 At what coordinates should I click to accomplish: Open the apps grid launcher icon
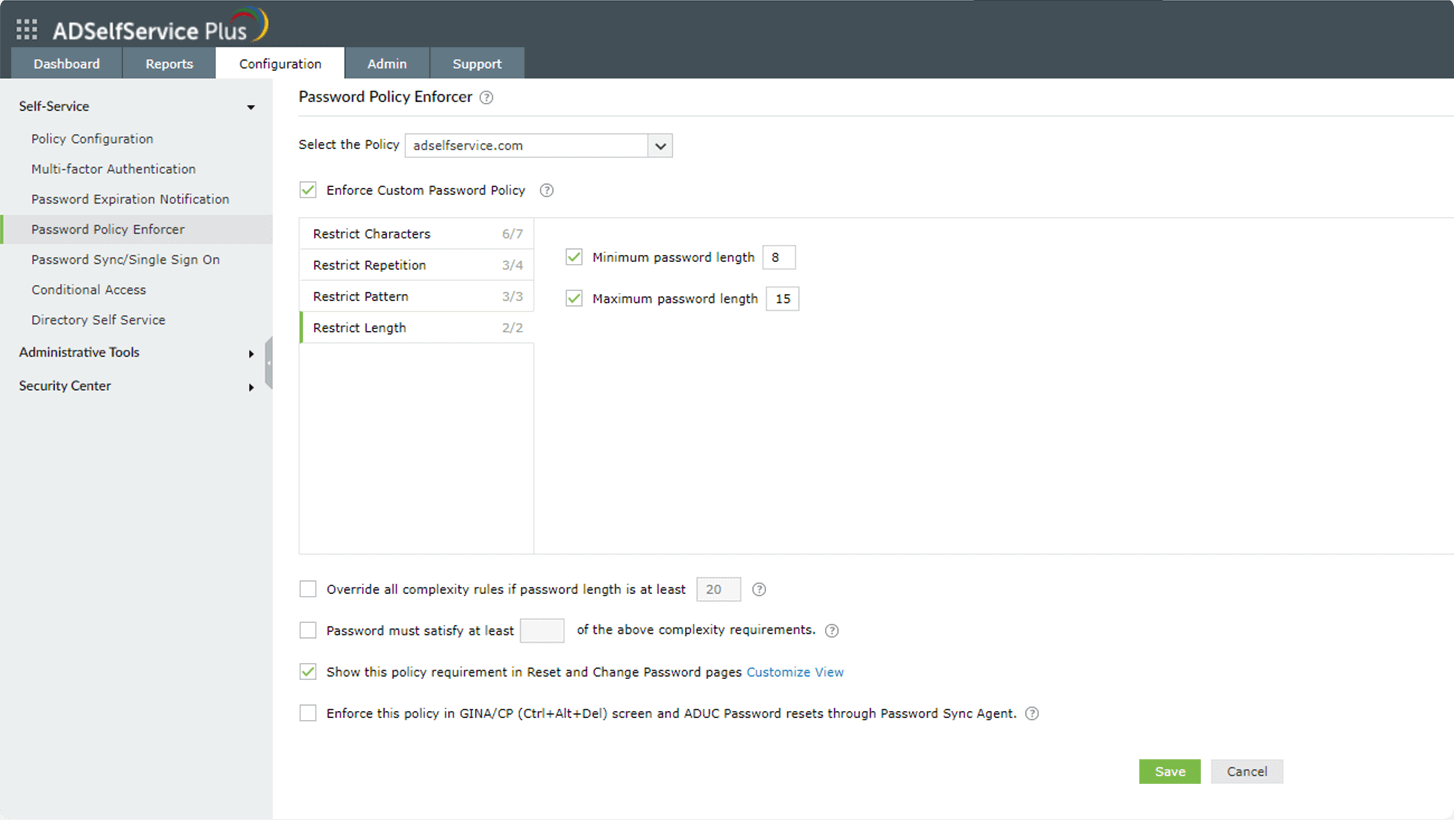click(x=27, y=29)
